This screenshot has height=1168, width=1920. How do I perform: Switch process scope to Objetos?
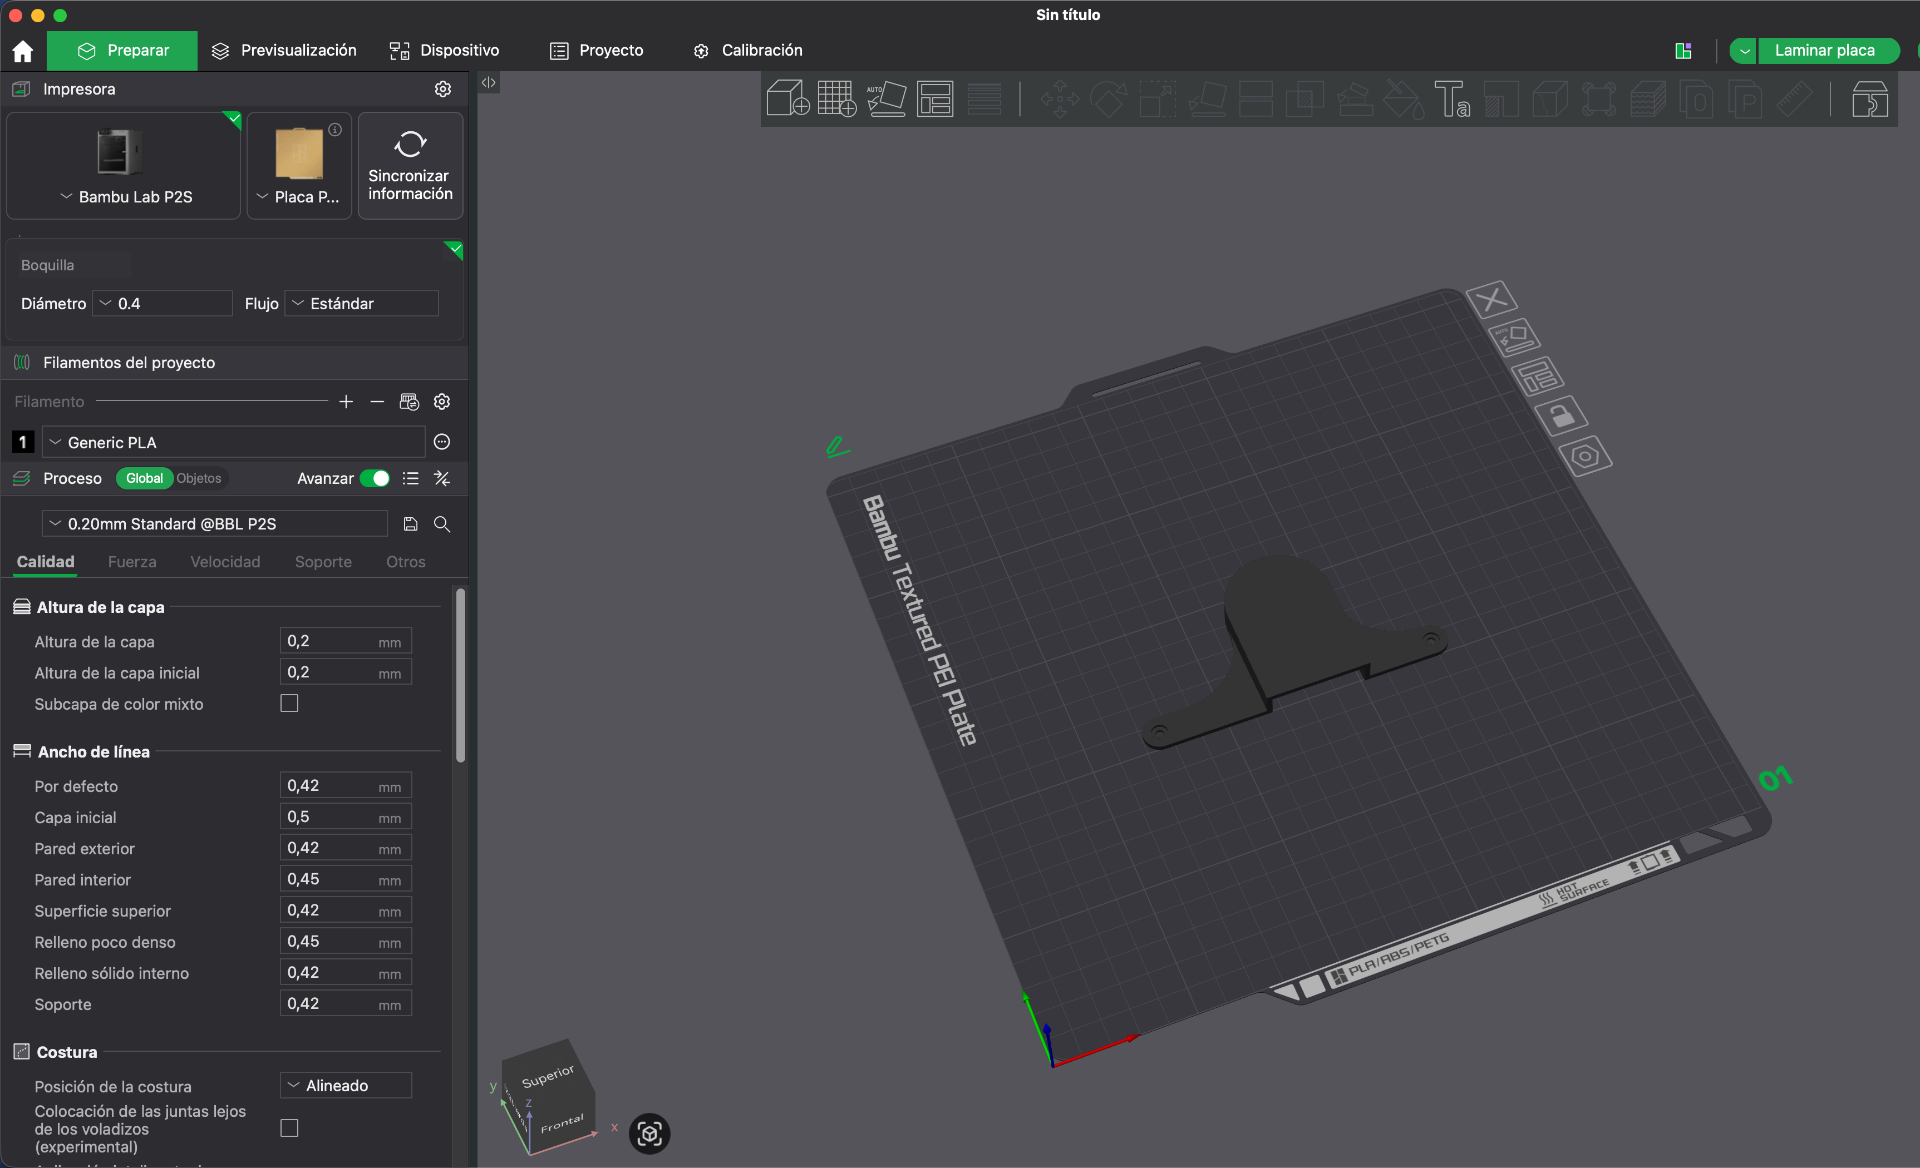pos(199,479)
